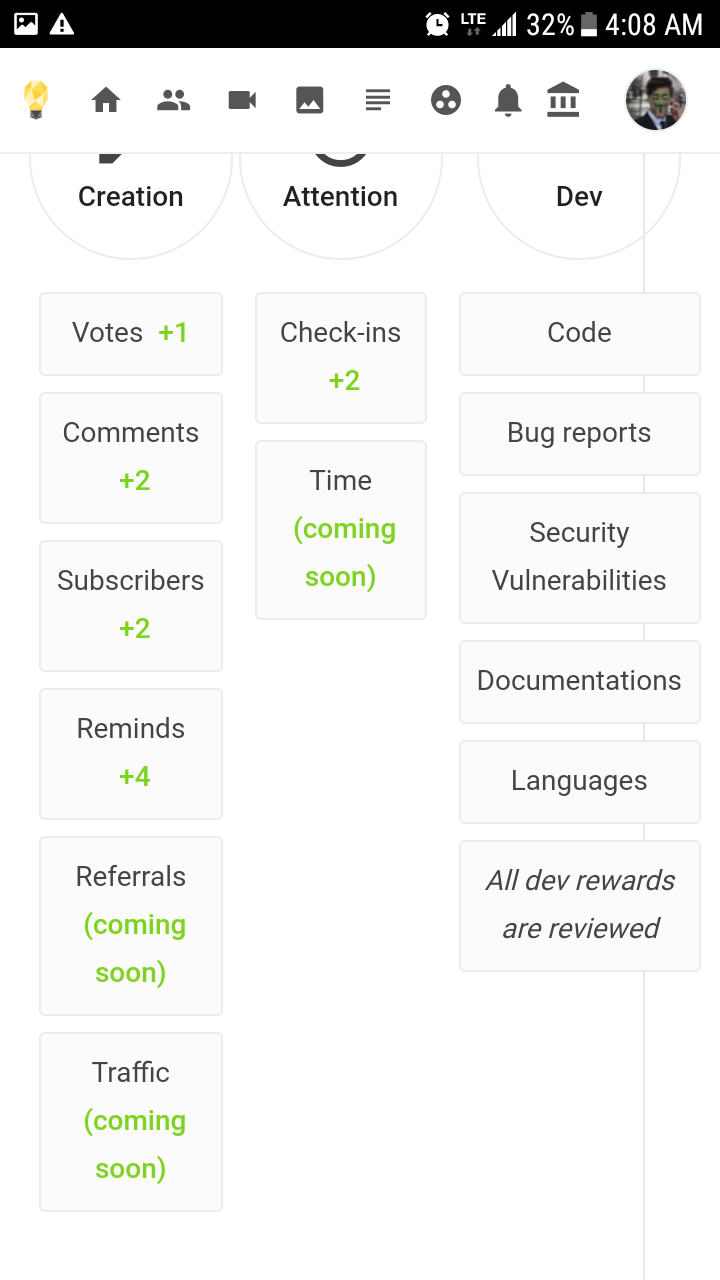
Task: Open the videos camera icon
Action: pos(242,100)
